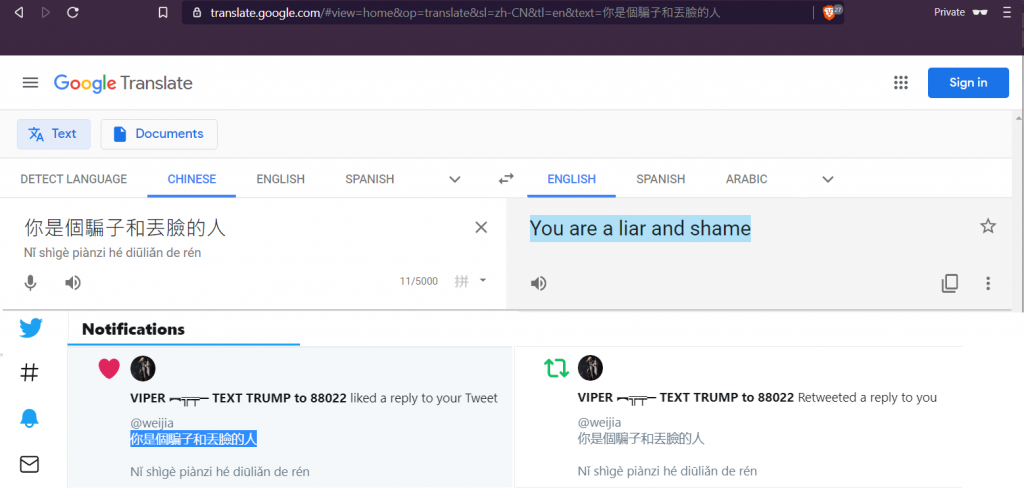Image resolution: width=1024 pixels, height=493 pixels.
Task: Choose Spanish as the target language
Action: (660, 179)
